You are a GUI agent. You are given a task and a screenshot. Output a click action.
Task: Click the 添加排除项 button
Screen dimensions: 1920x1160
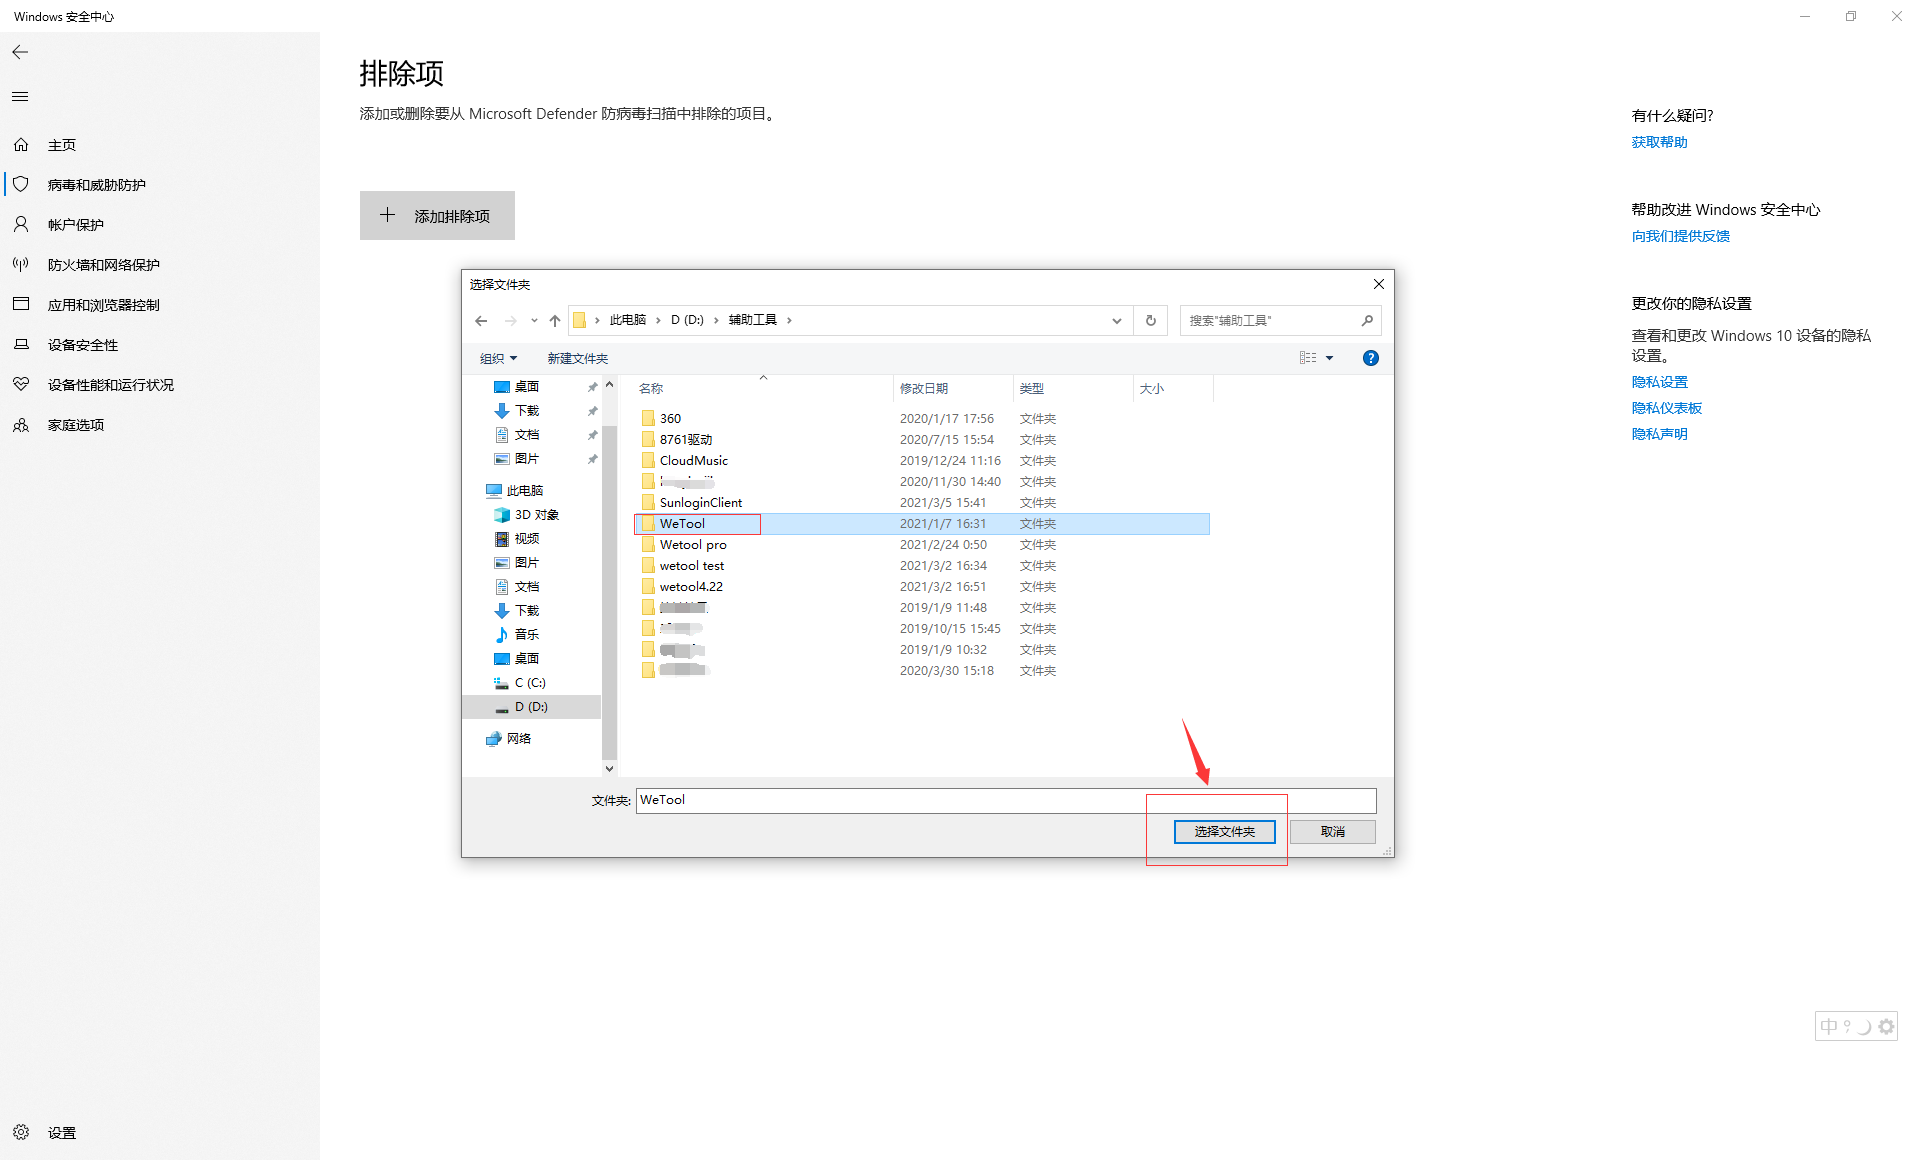point(437,216)
